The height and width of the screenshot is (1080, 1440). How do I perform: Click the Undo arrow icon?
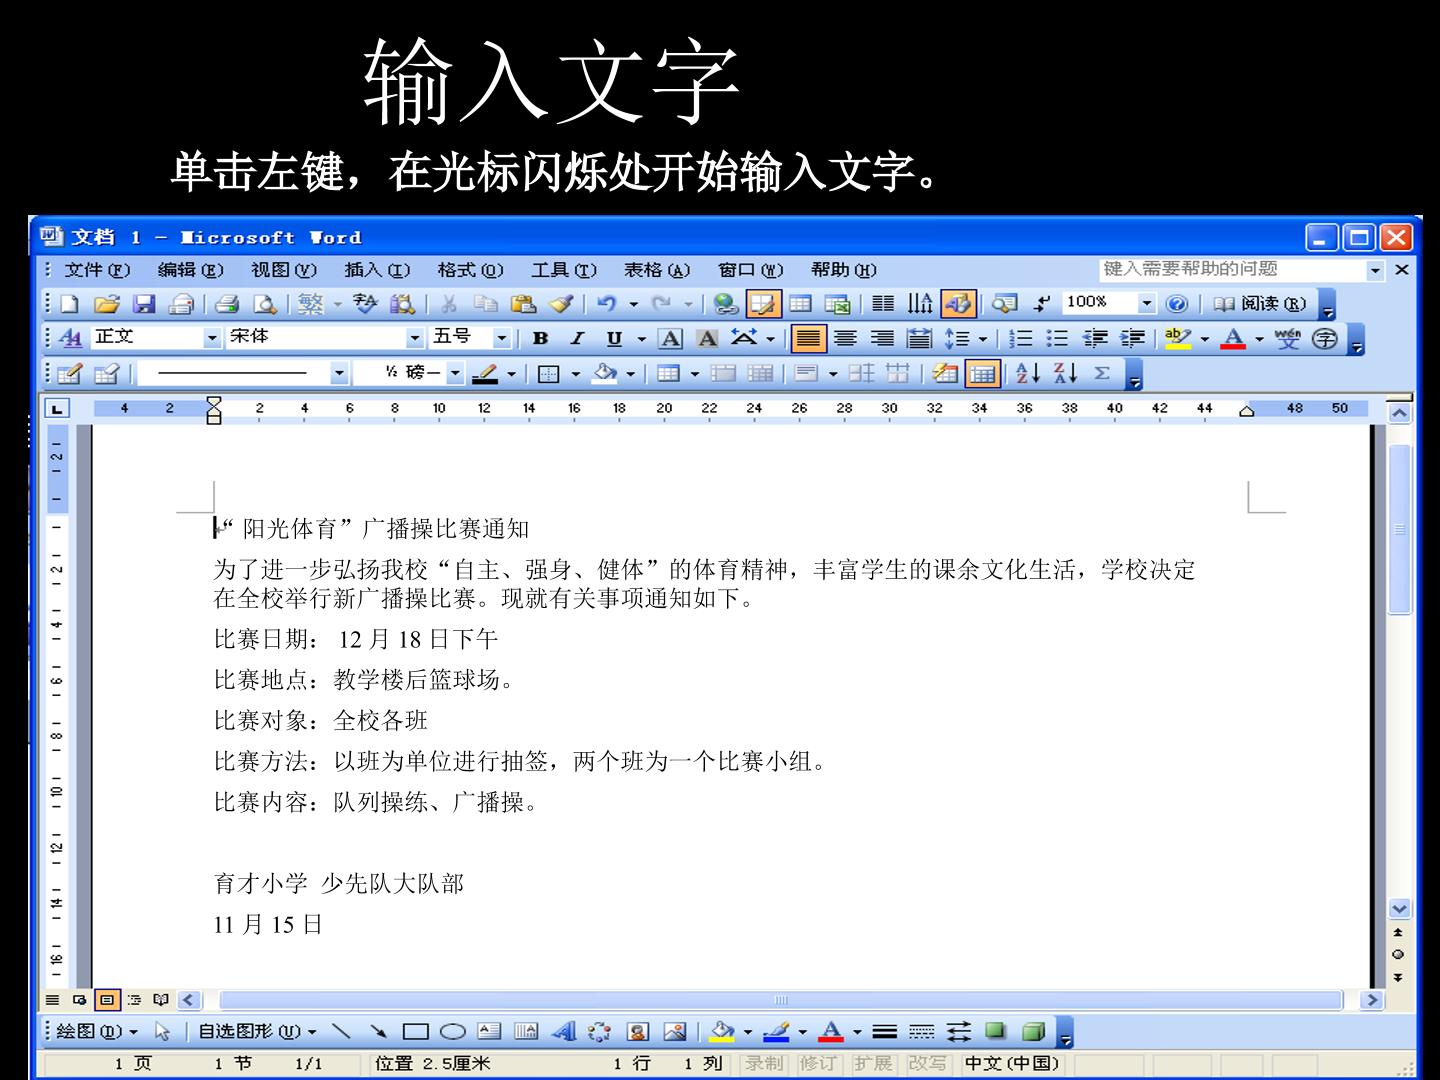[x=606, y=303]
